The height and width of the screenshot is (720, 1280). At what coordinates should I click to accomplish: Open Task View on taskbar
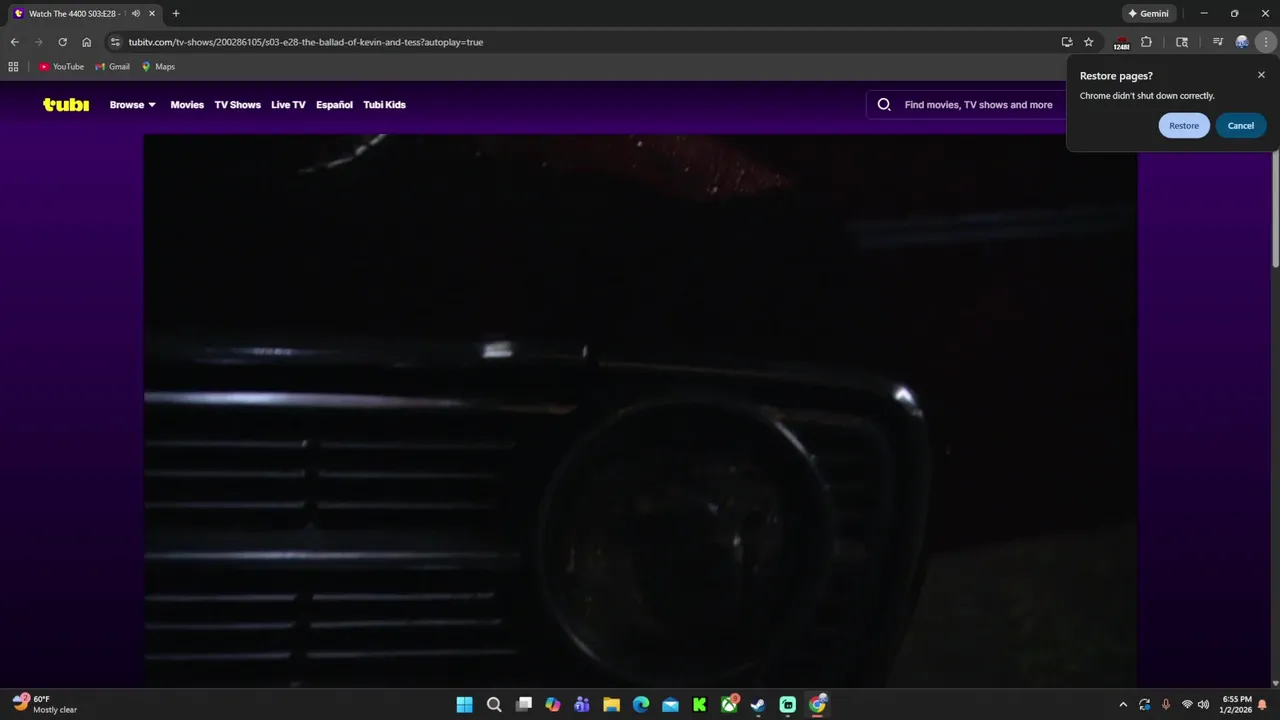click(524, 705)
